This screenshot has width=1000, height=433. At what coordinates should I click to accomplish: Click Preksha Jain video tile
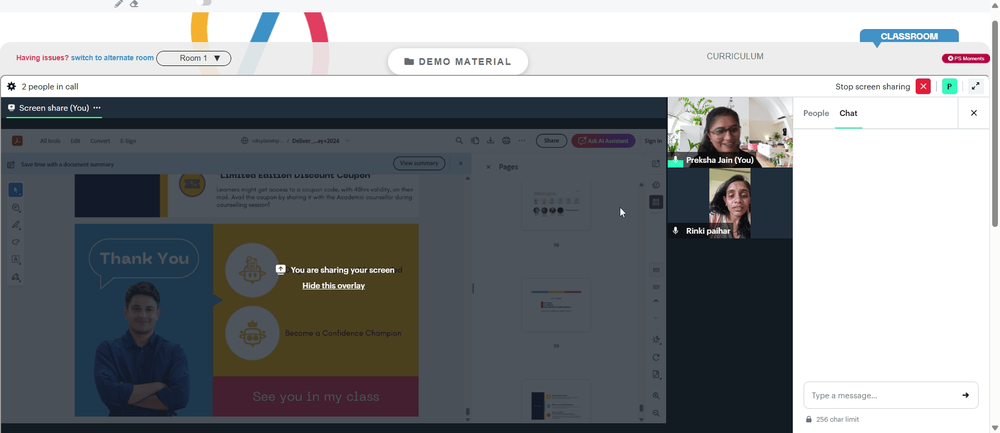[730, 133]
